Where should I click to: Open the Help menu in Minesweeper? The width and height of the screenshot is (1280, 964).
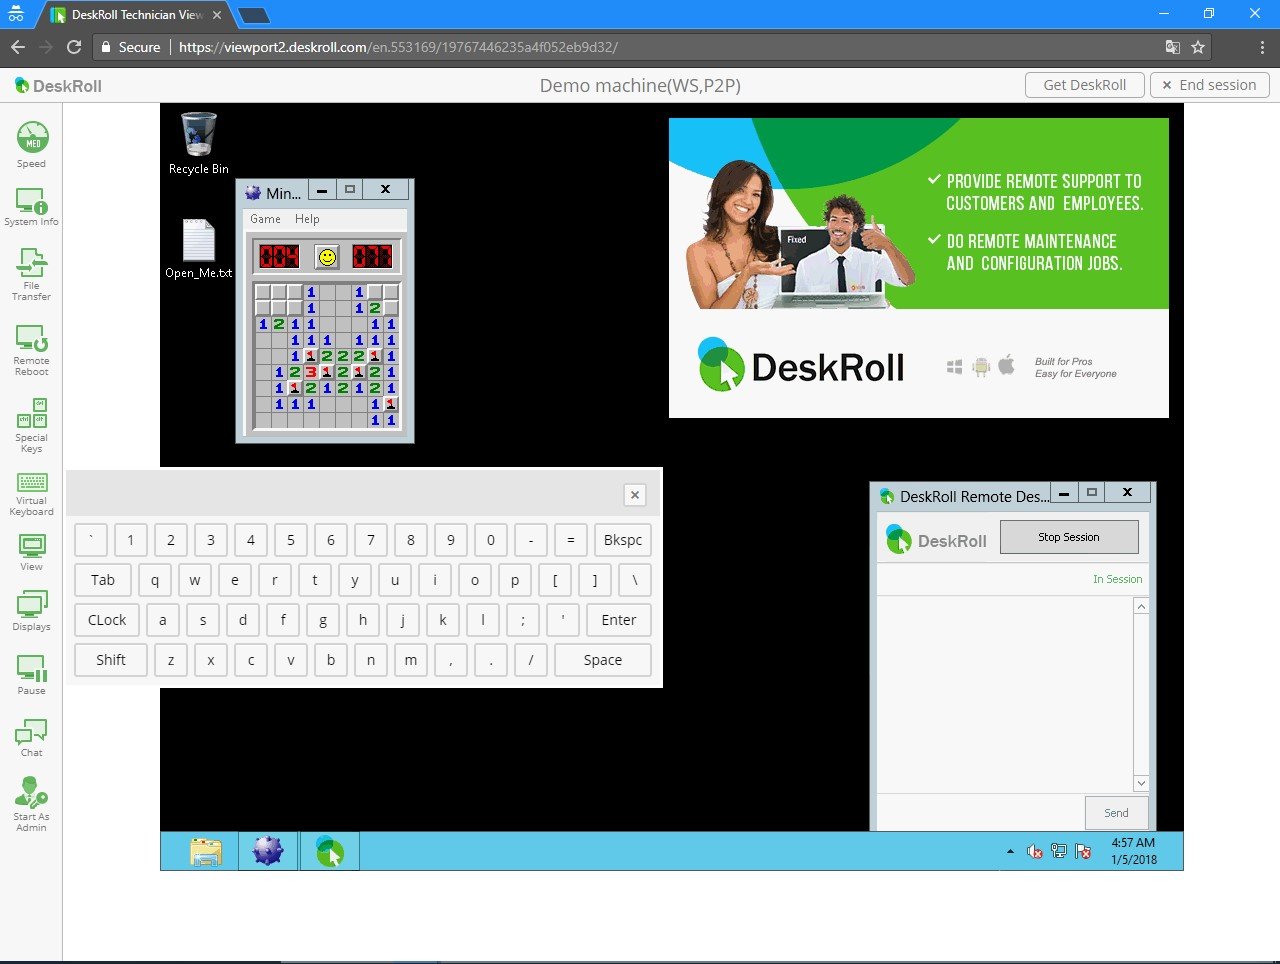307,219
